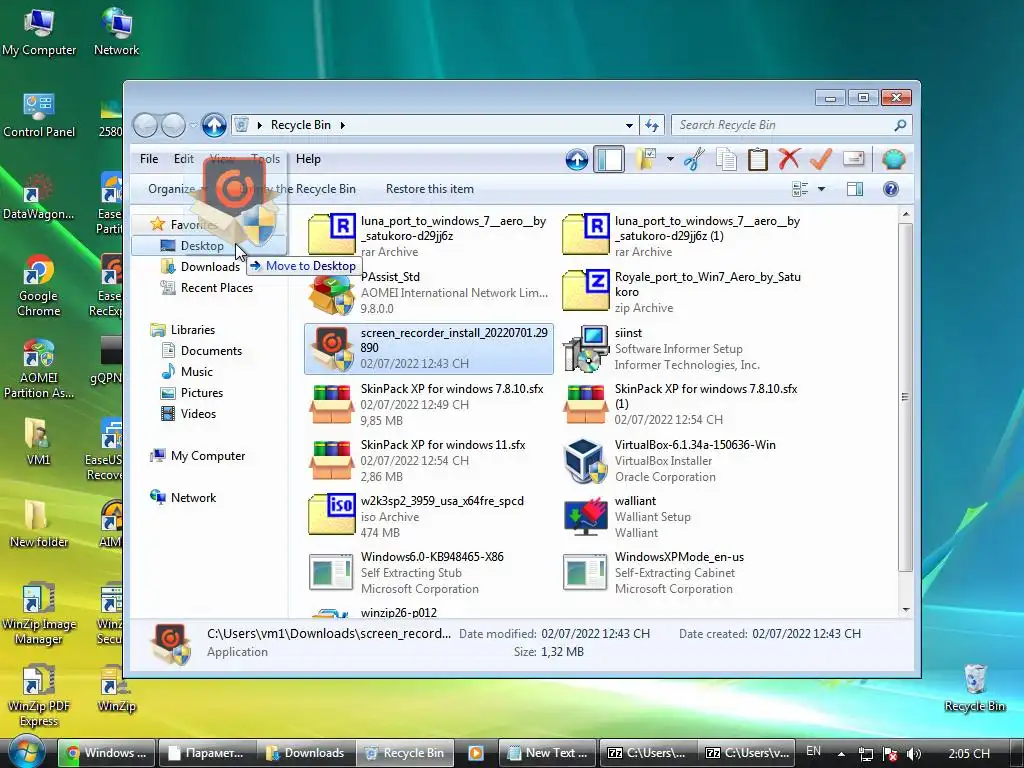Click the volume speaker tray icon
Image resolution: width=1024 pixels, height=768 pixels.
coord(914,754)
